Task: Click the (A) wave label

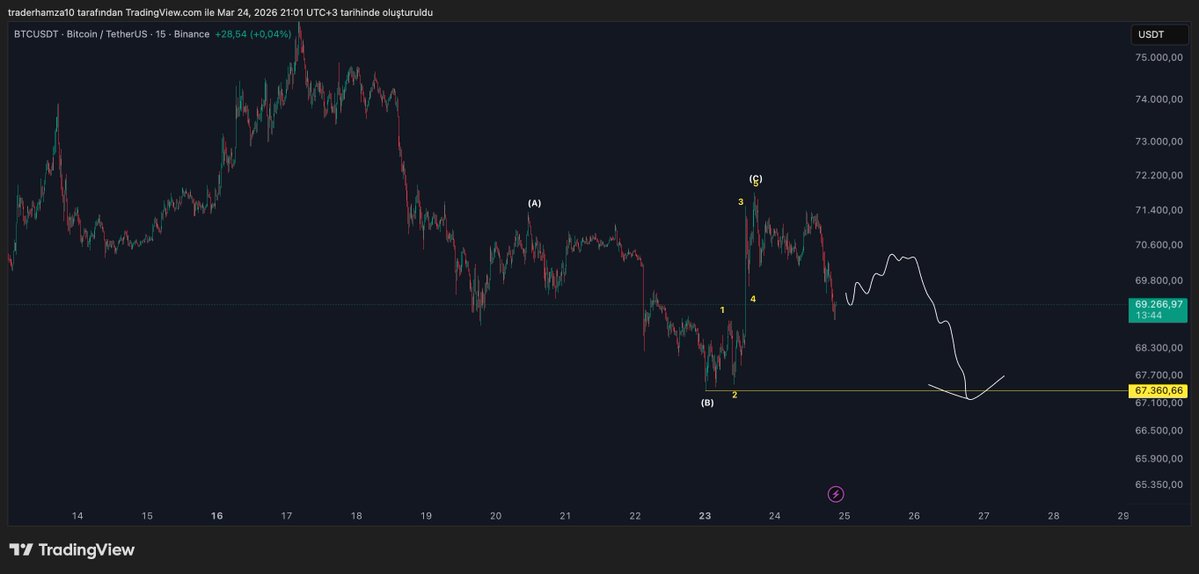Action: point(535,203)
